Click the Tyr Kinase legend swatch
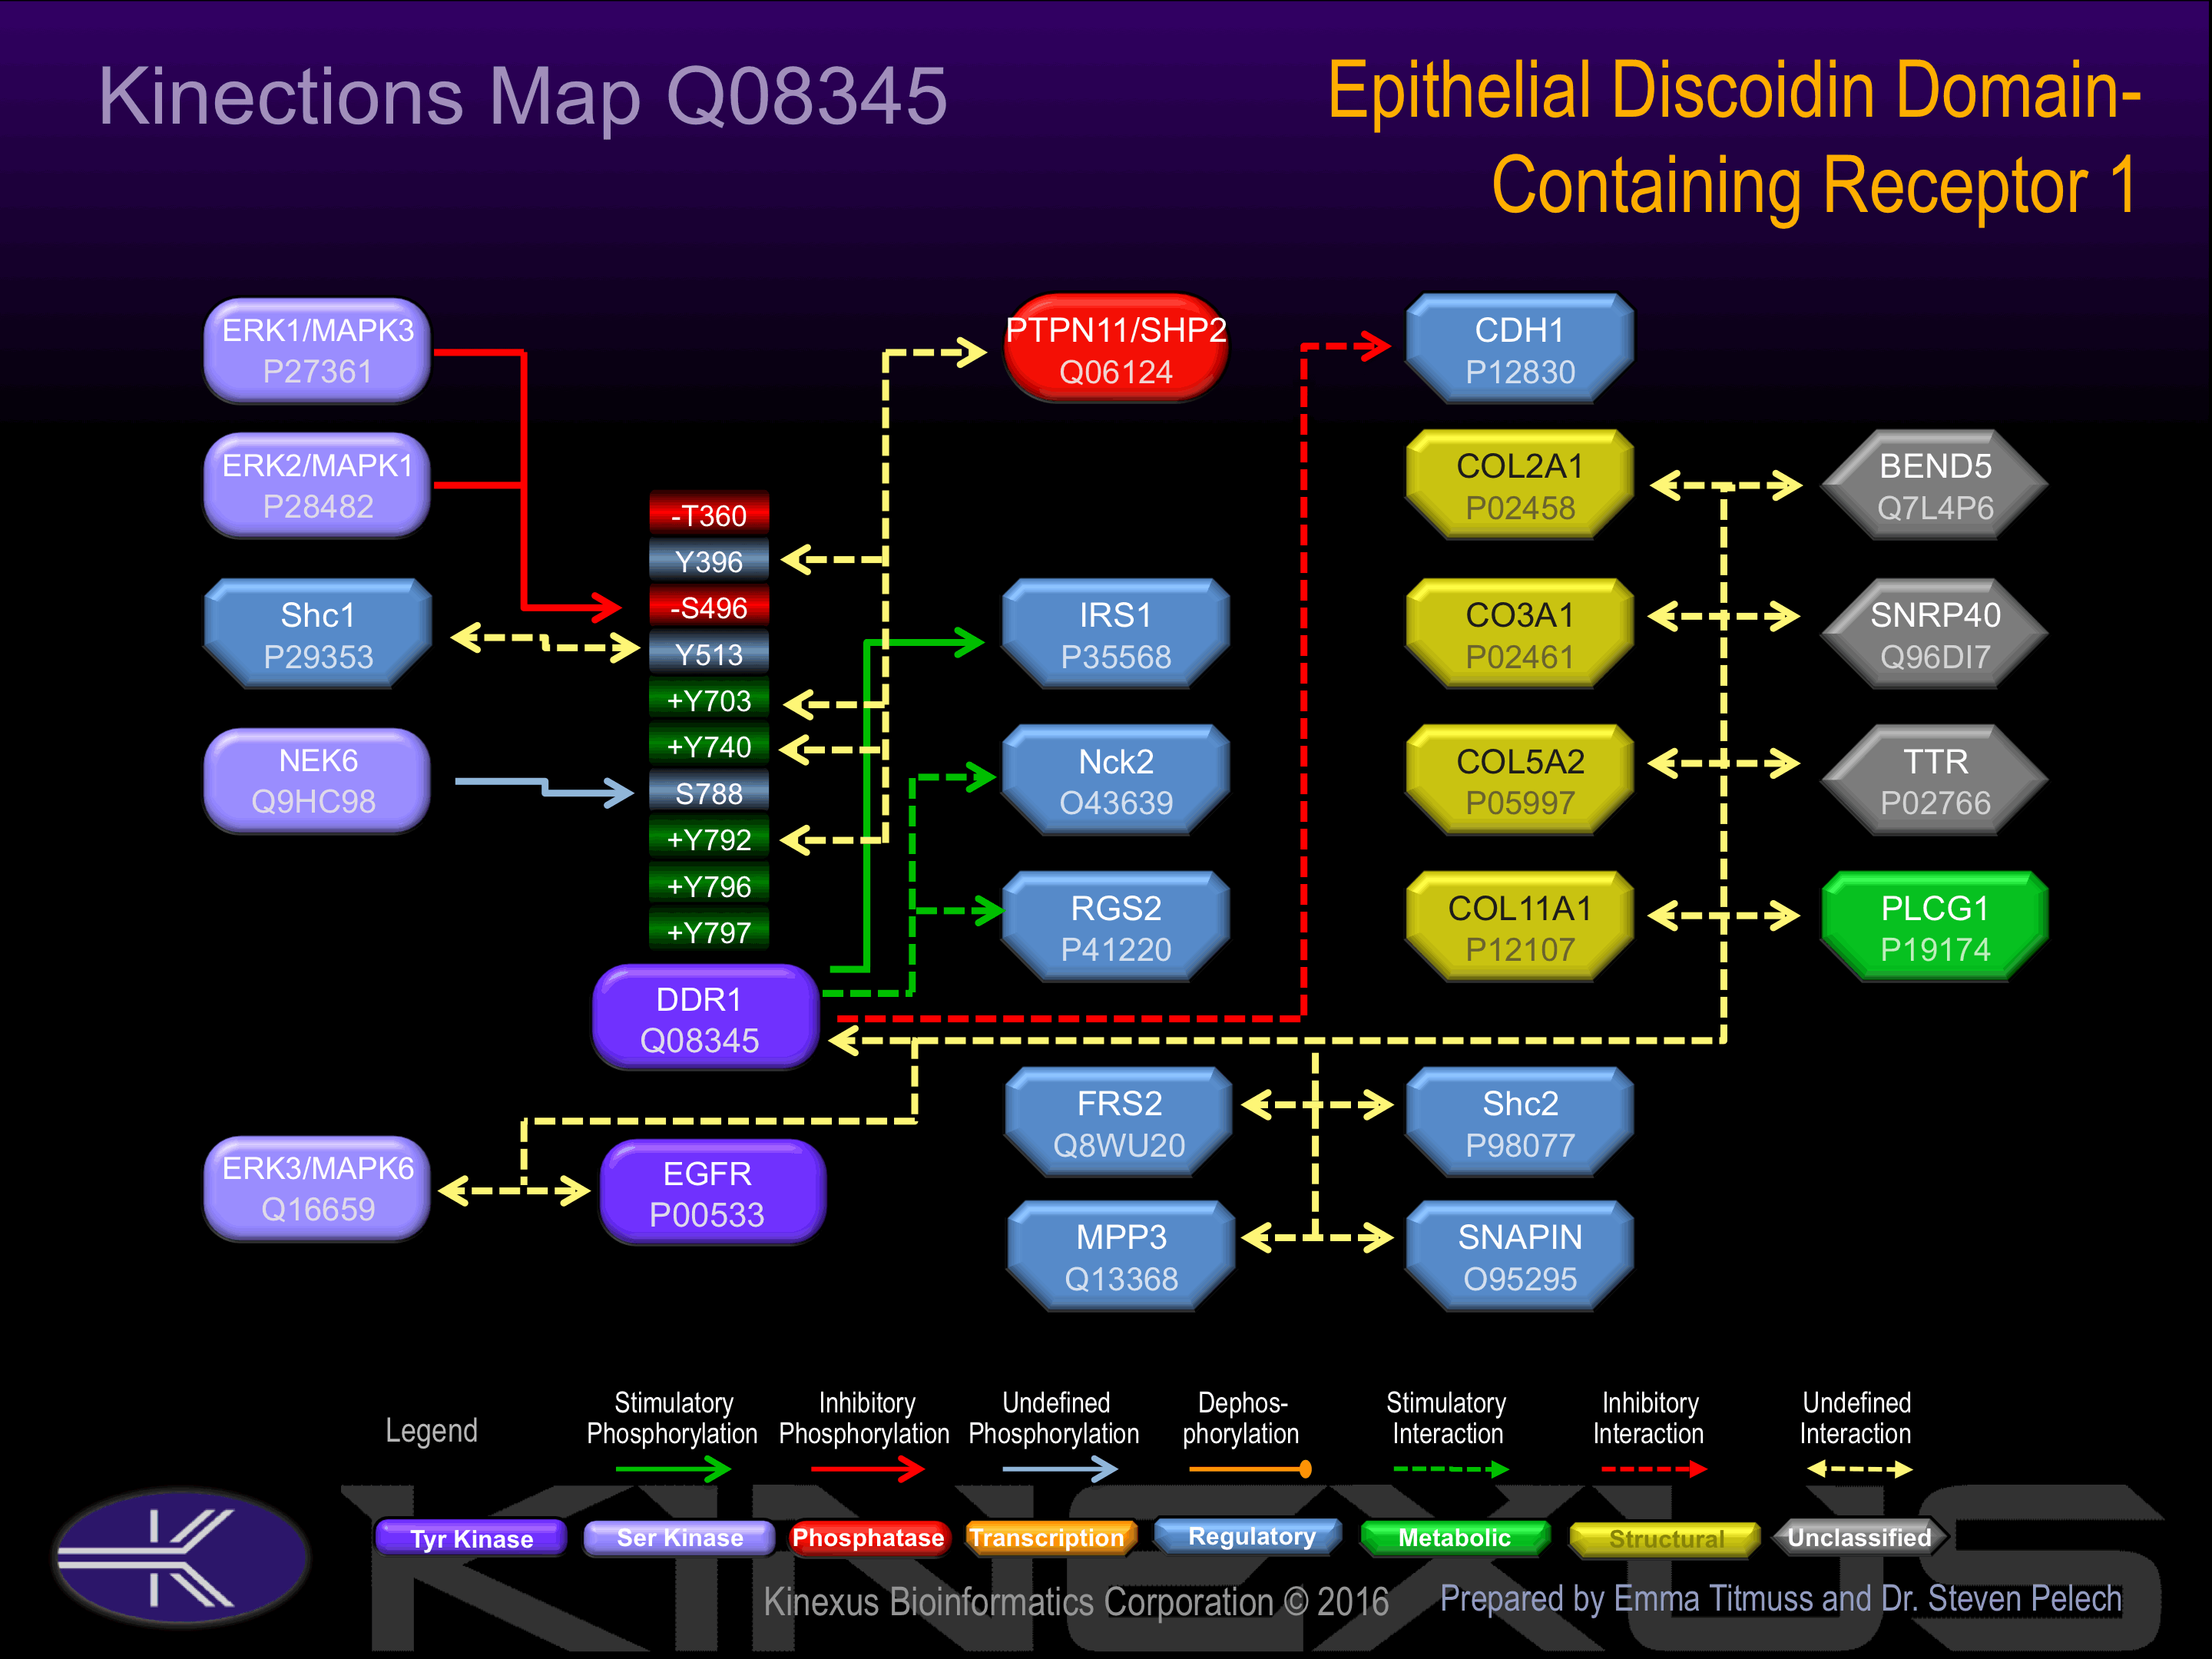Viewport: 2212px width, 1659px height. [x=471, y=1538]
